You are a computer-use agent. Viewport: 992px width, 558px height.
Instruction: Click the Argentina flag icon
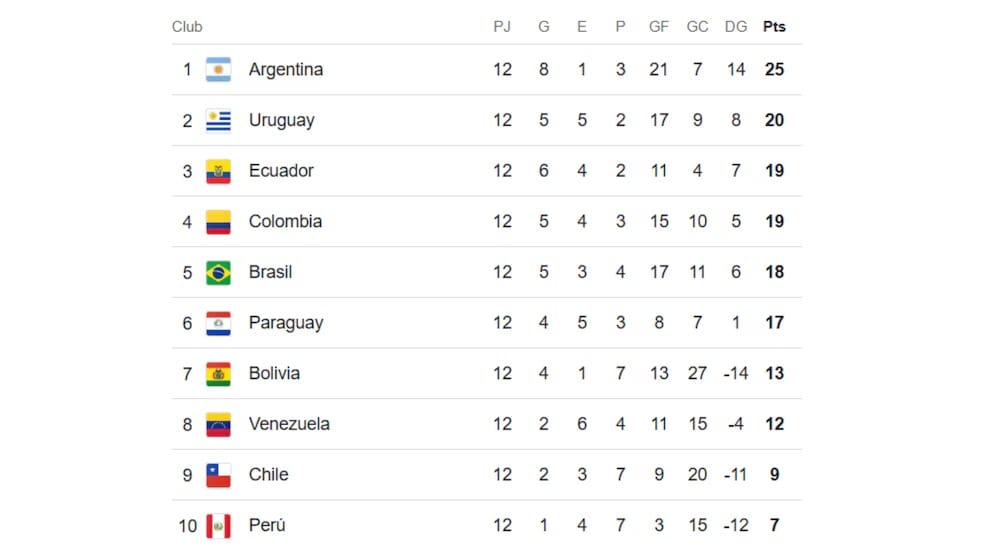pos(218,70)
